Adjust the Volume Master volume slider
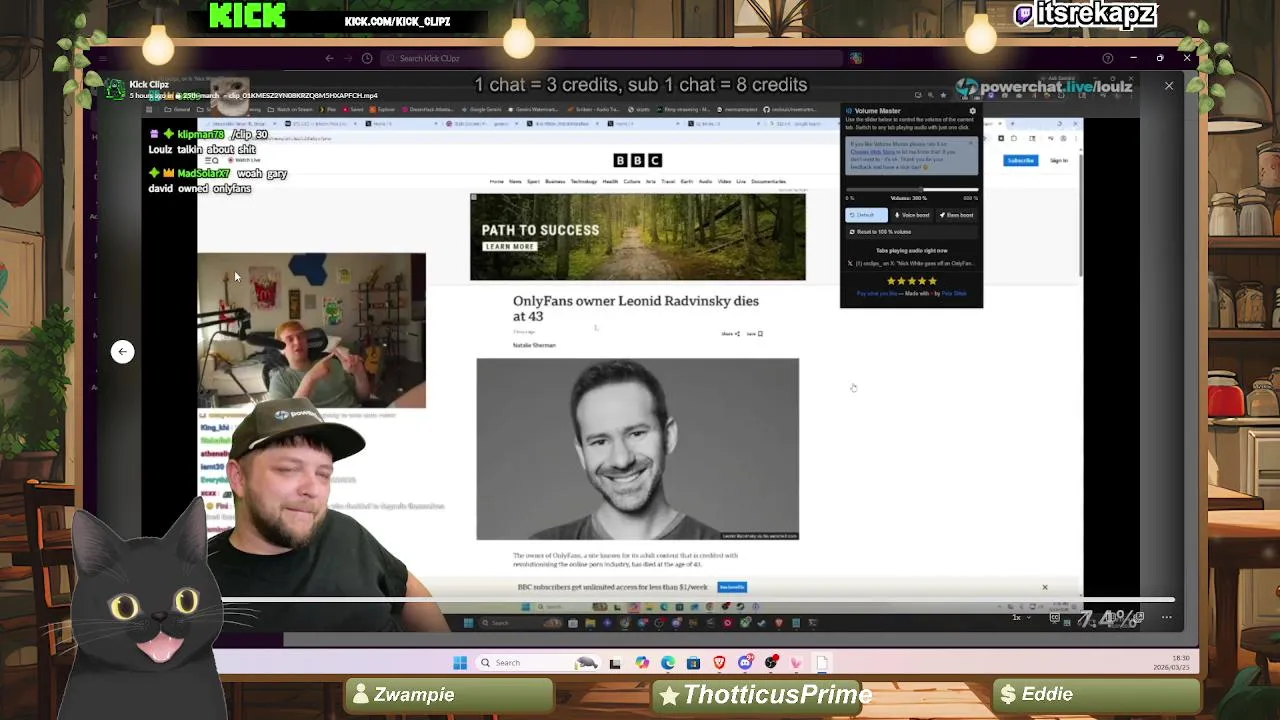This screenshot has height=720, width=1280. point(912,190)
